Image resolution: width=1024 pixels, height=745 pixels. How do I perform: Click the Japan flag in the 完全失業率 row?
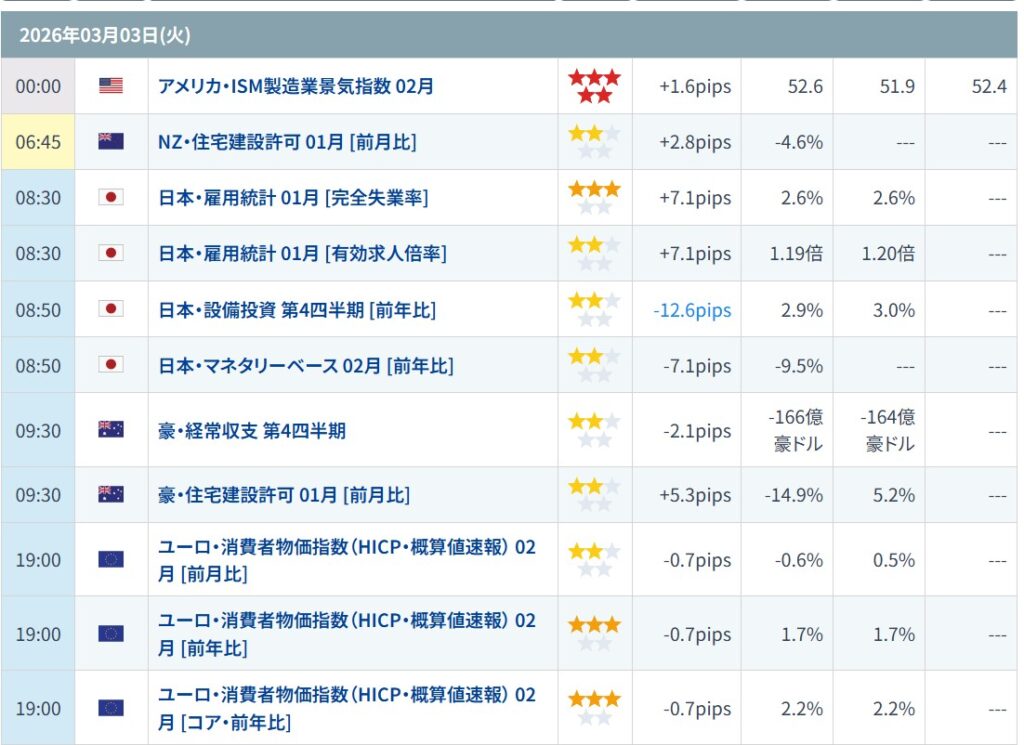coord(111,198)
